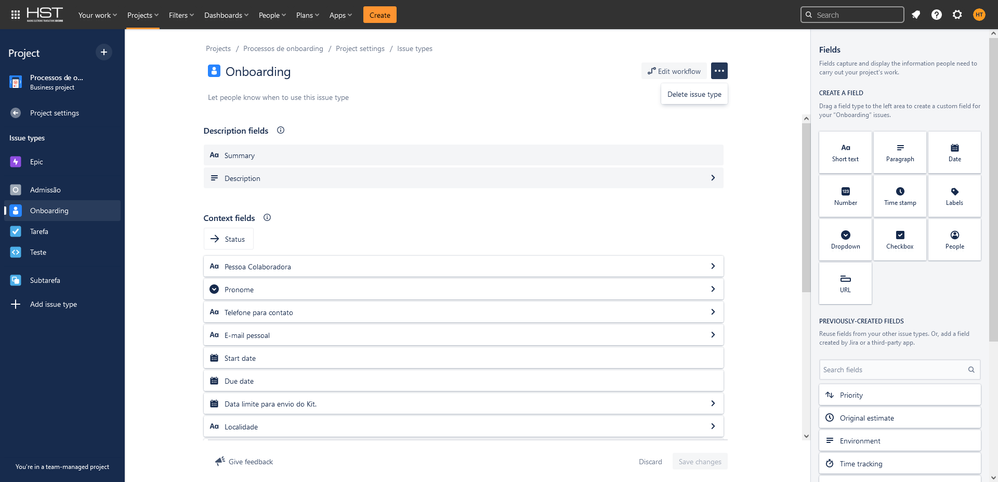Screen dimensions: 998x482
Task: Click in the Search fields input
Action: click(x=900, y=369)
